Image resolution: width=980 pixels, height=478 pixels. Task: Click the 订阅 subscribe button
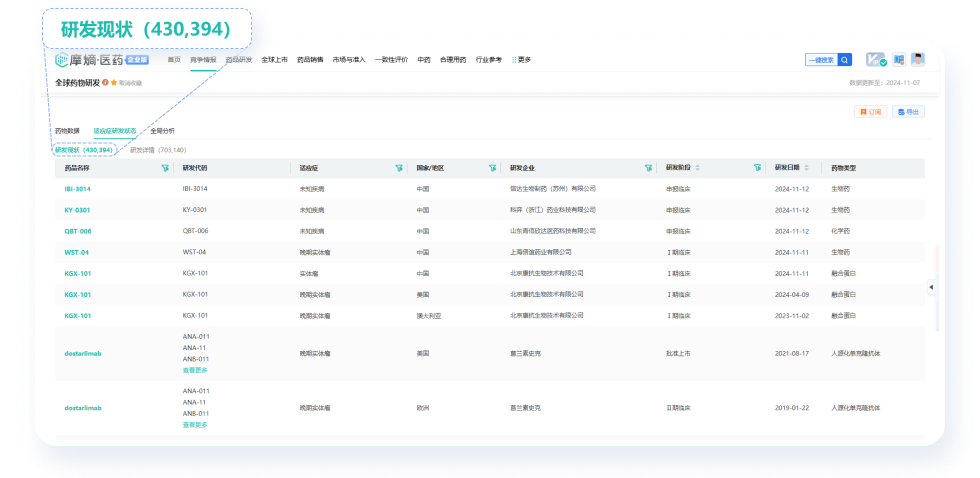(x=871, y=112)
